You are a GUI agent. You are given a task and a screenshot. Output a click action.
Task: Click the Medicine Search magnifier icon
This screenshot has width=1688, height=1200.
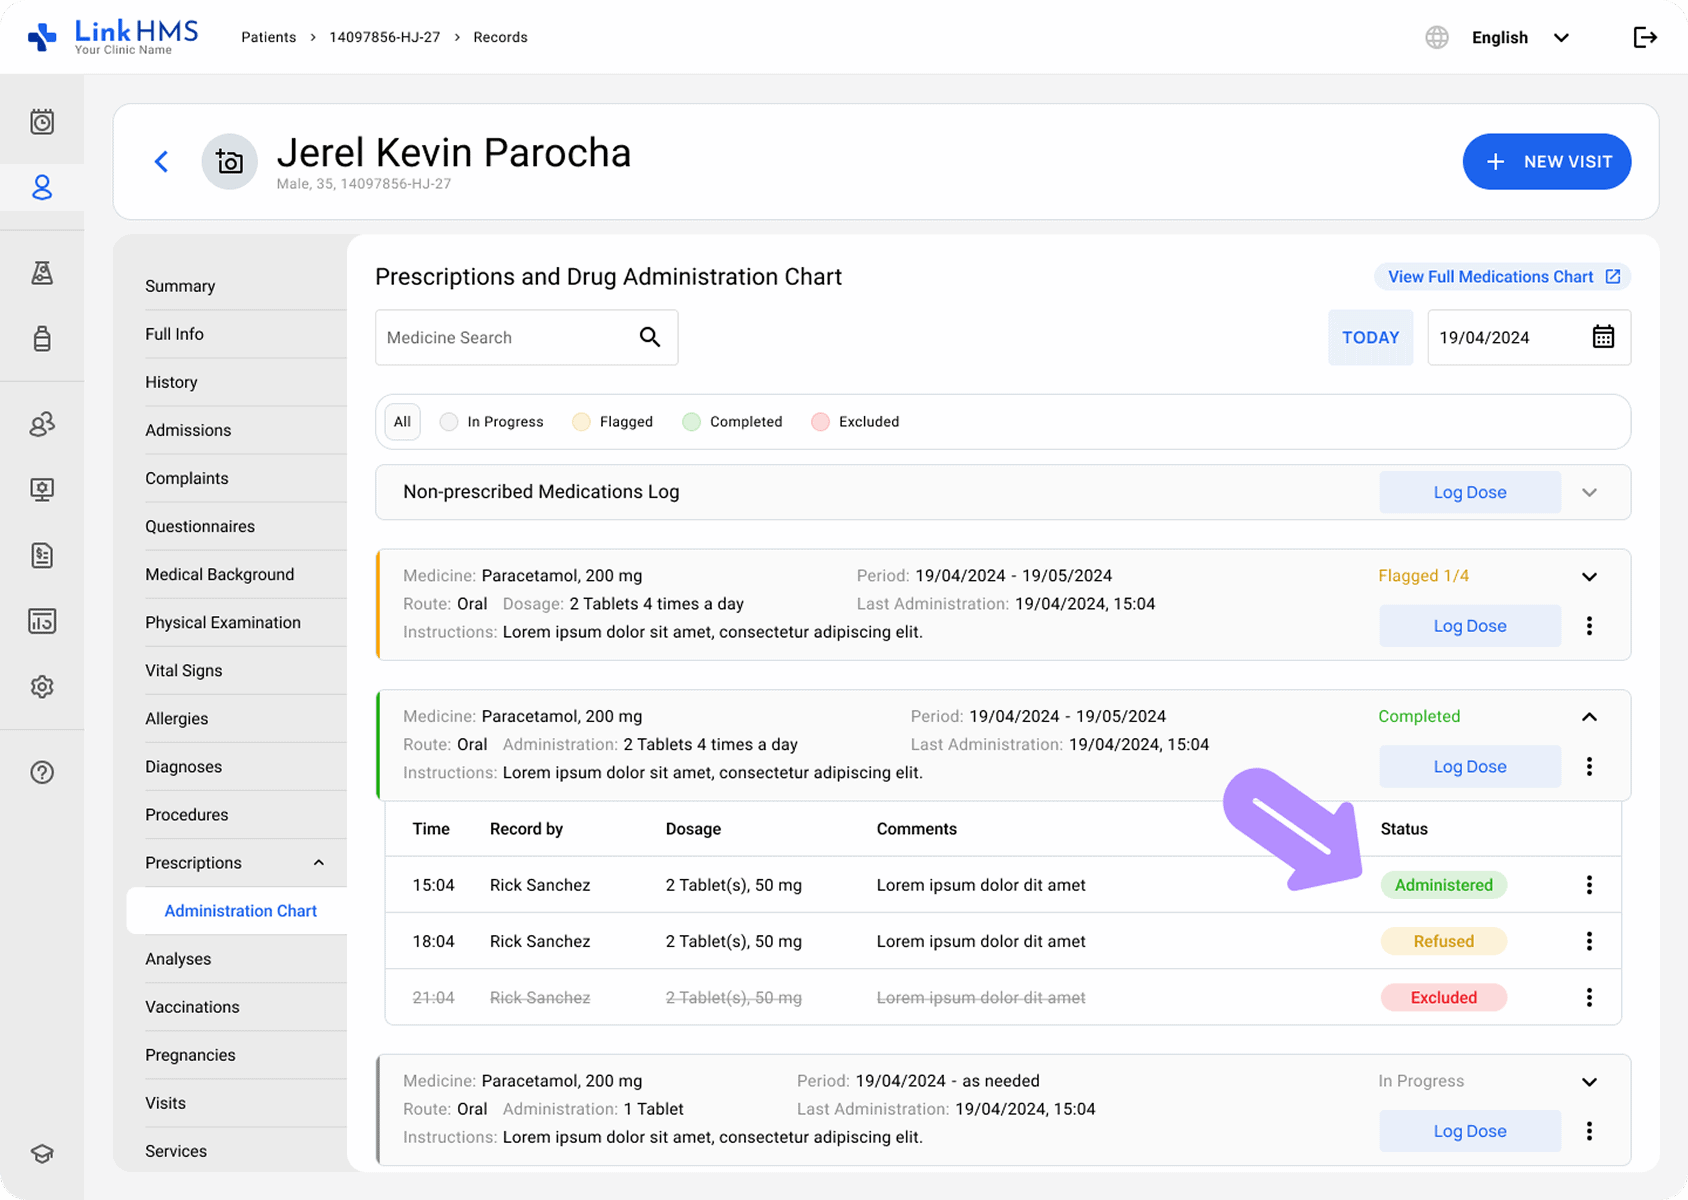pyautogui.click(x=650, y=337)
